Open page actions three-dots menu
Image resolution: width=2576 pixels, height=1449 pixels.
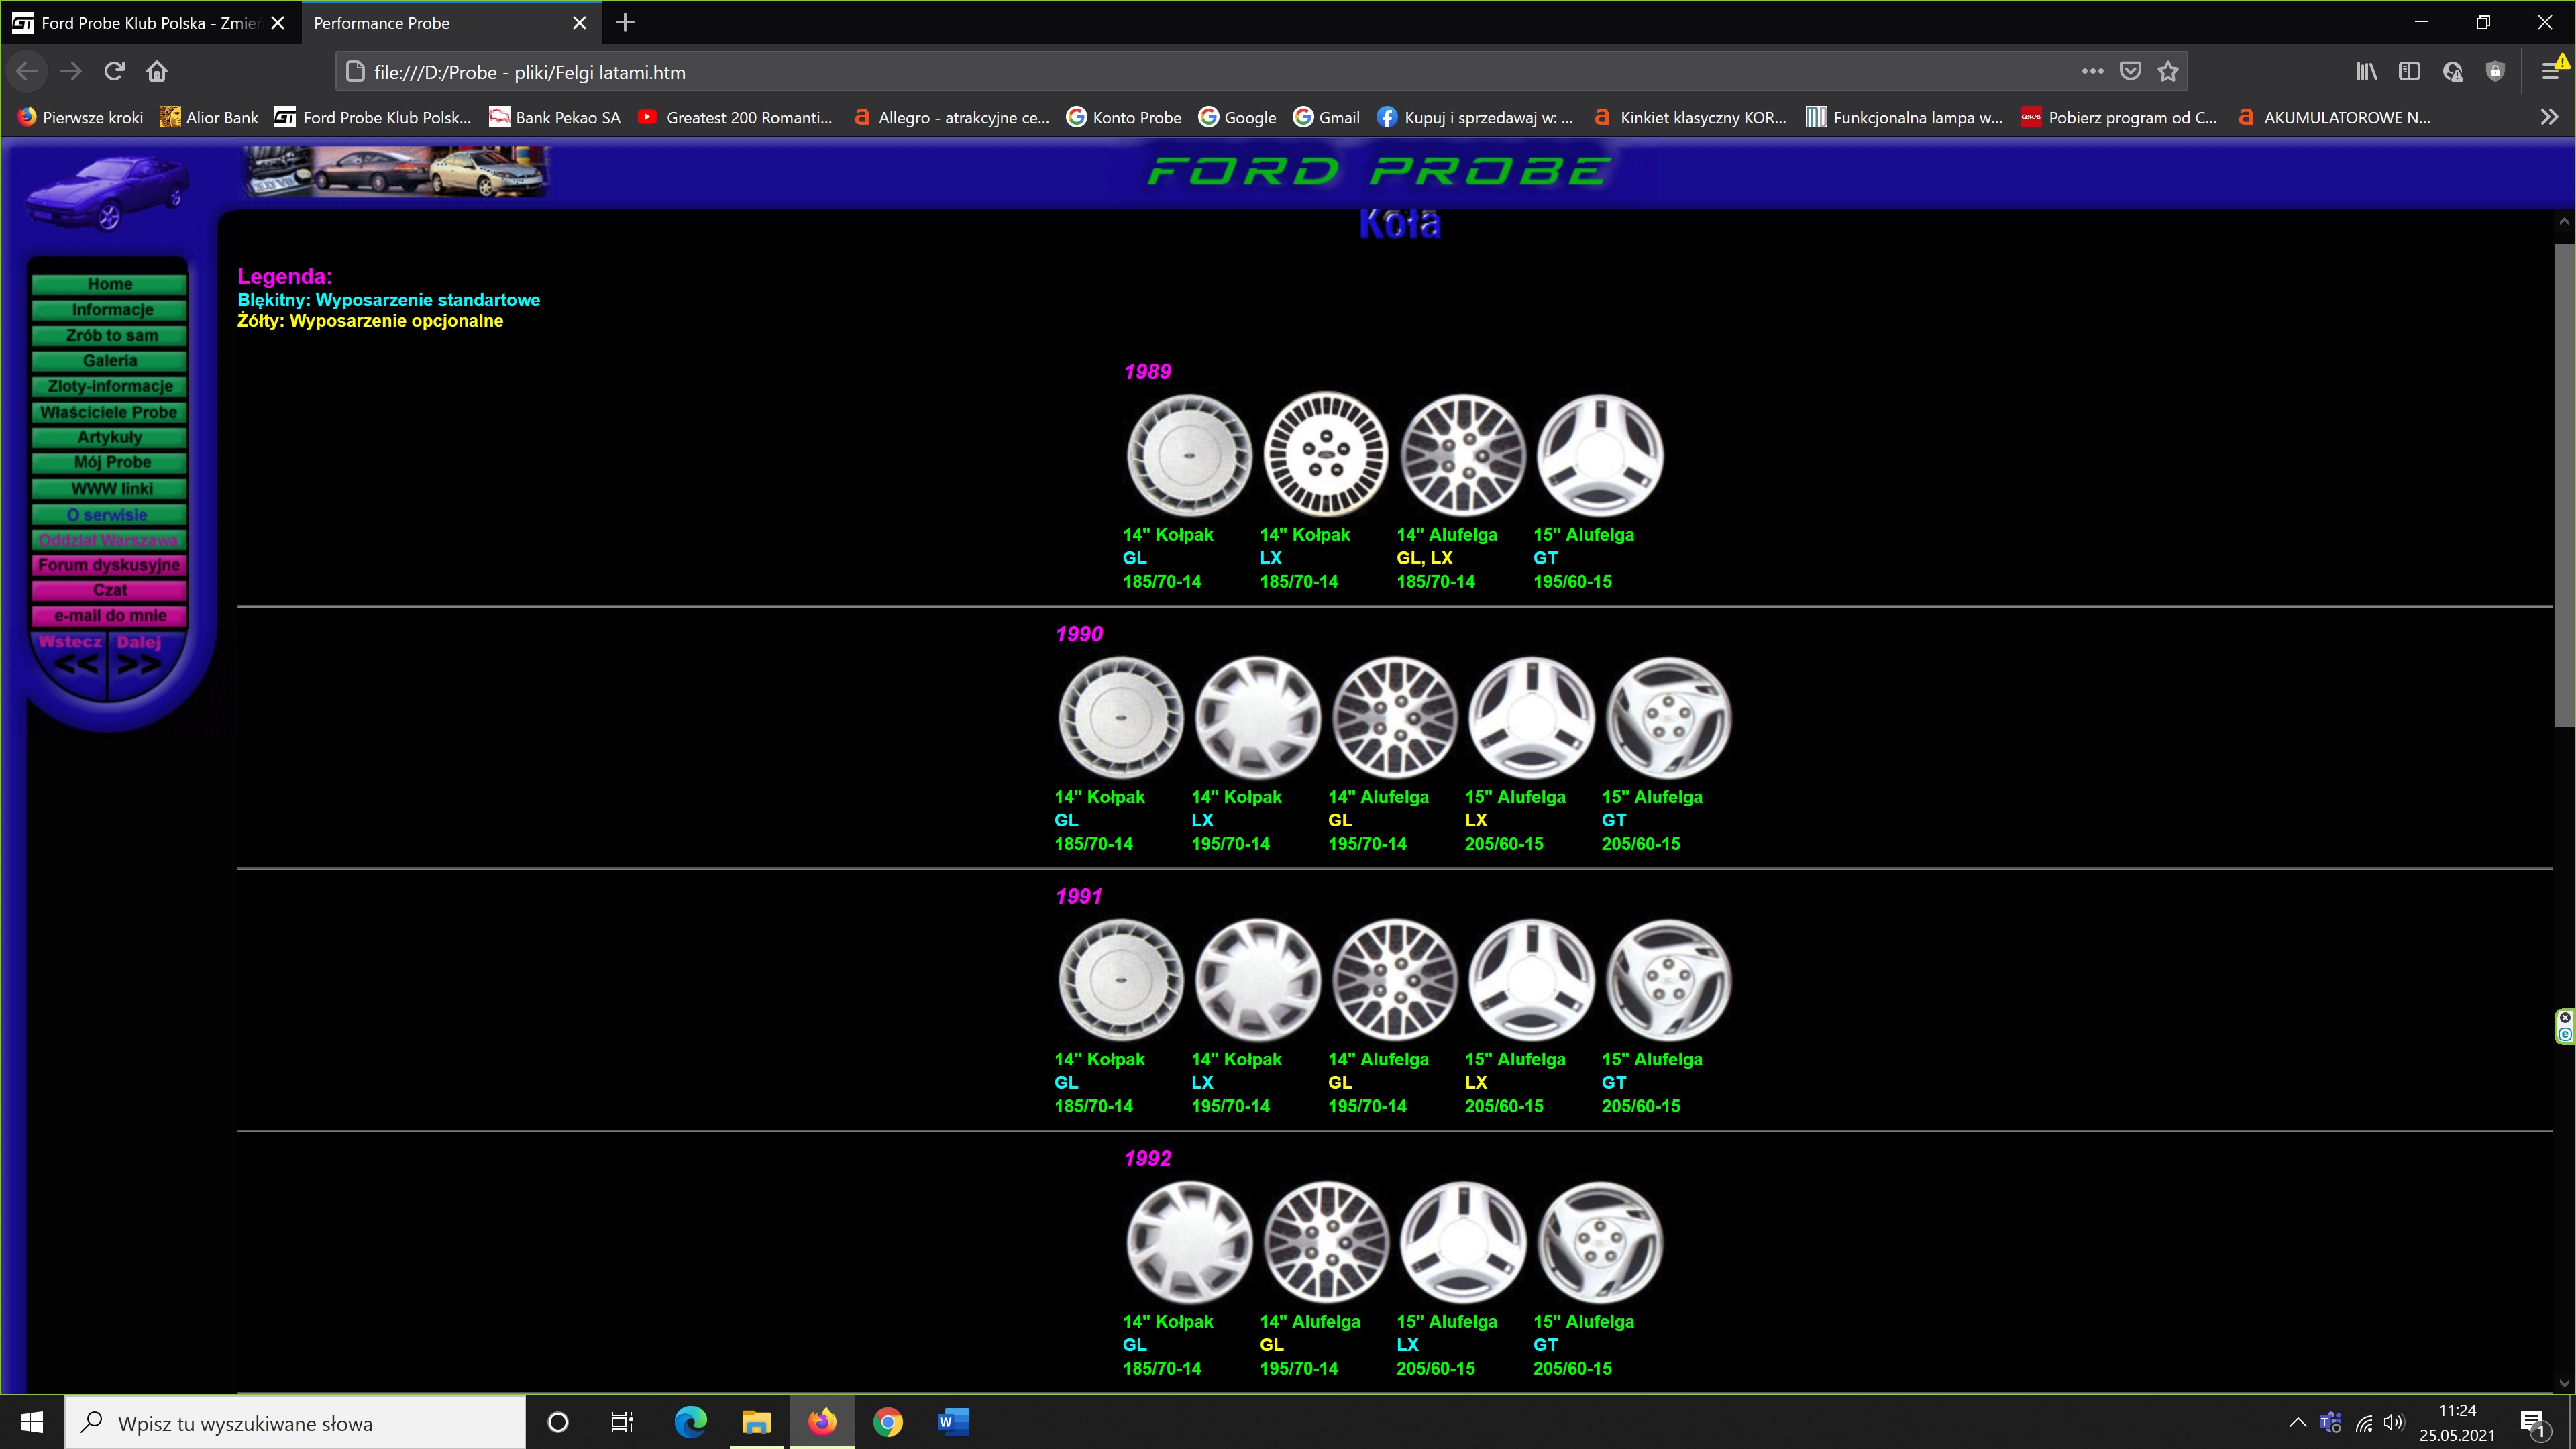pos(2092,71)
